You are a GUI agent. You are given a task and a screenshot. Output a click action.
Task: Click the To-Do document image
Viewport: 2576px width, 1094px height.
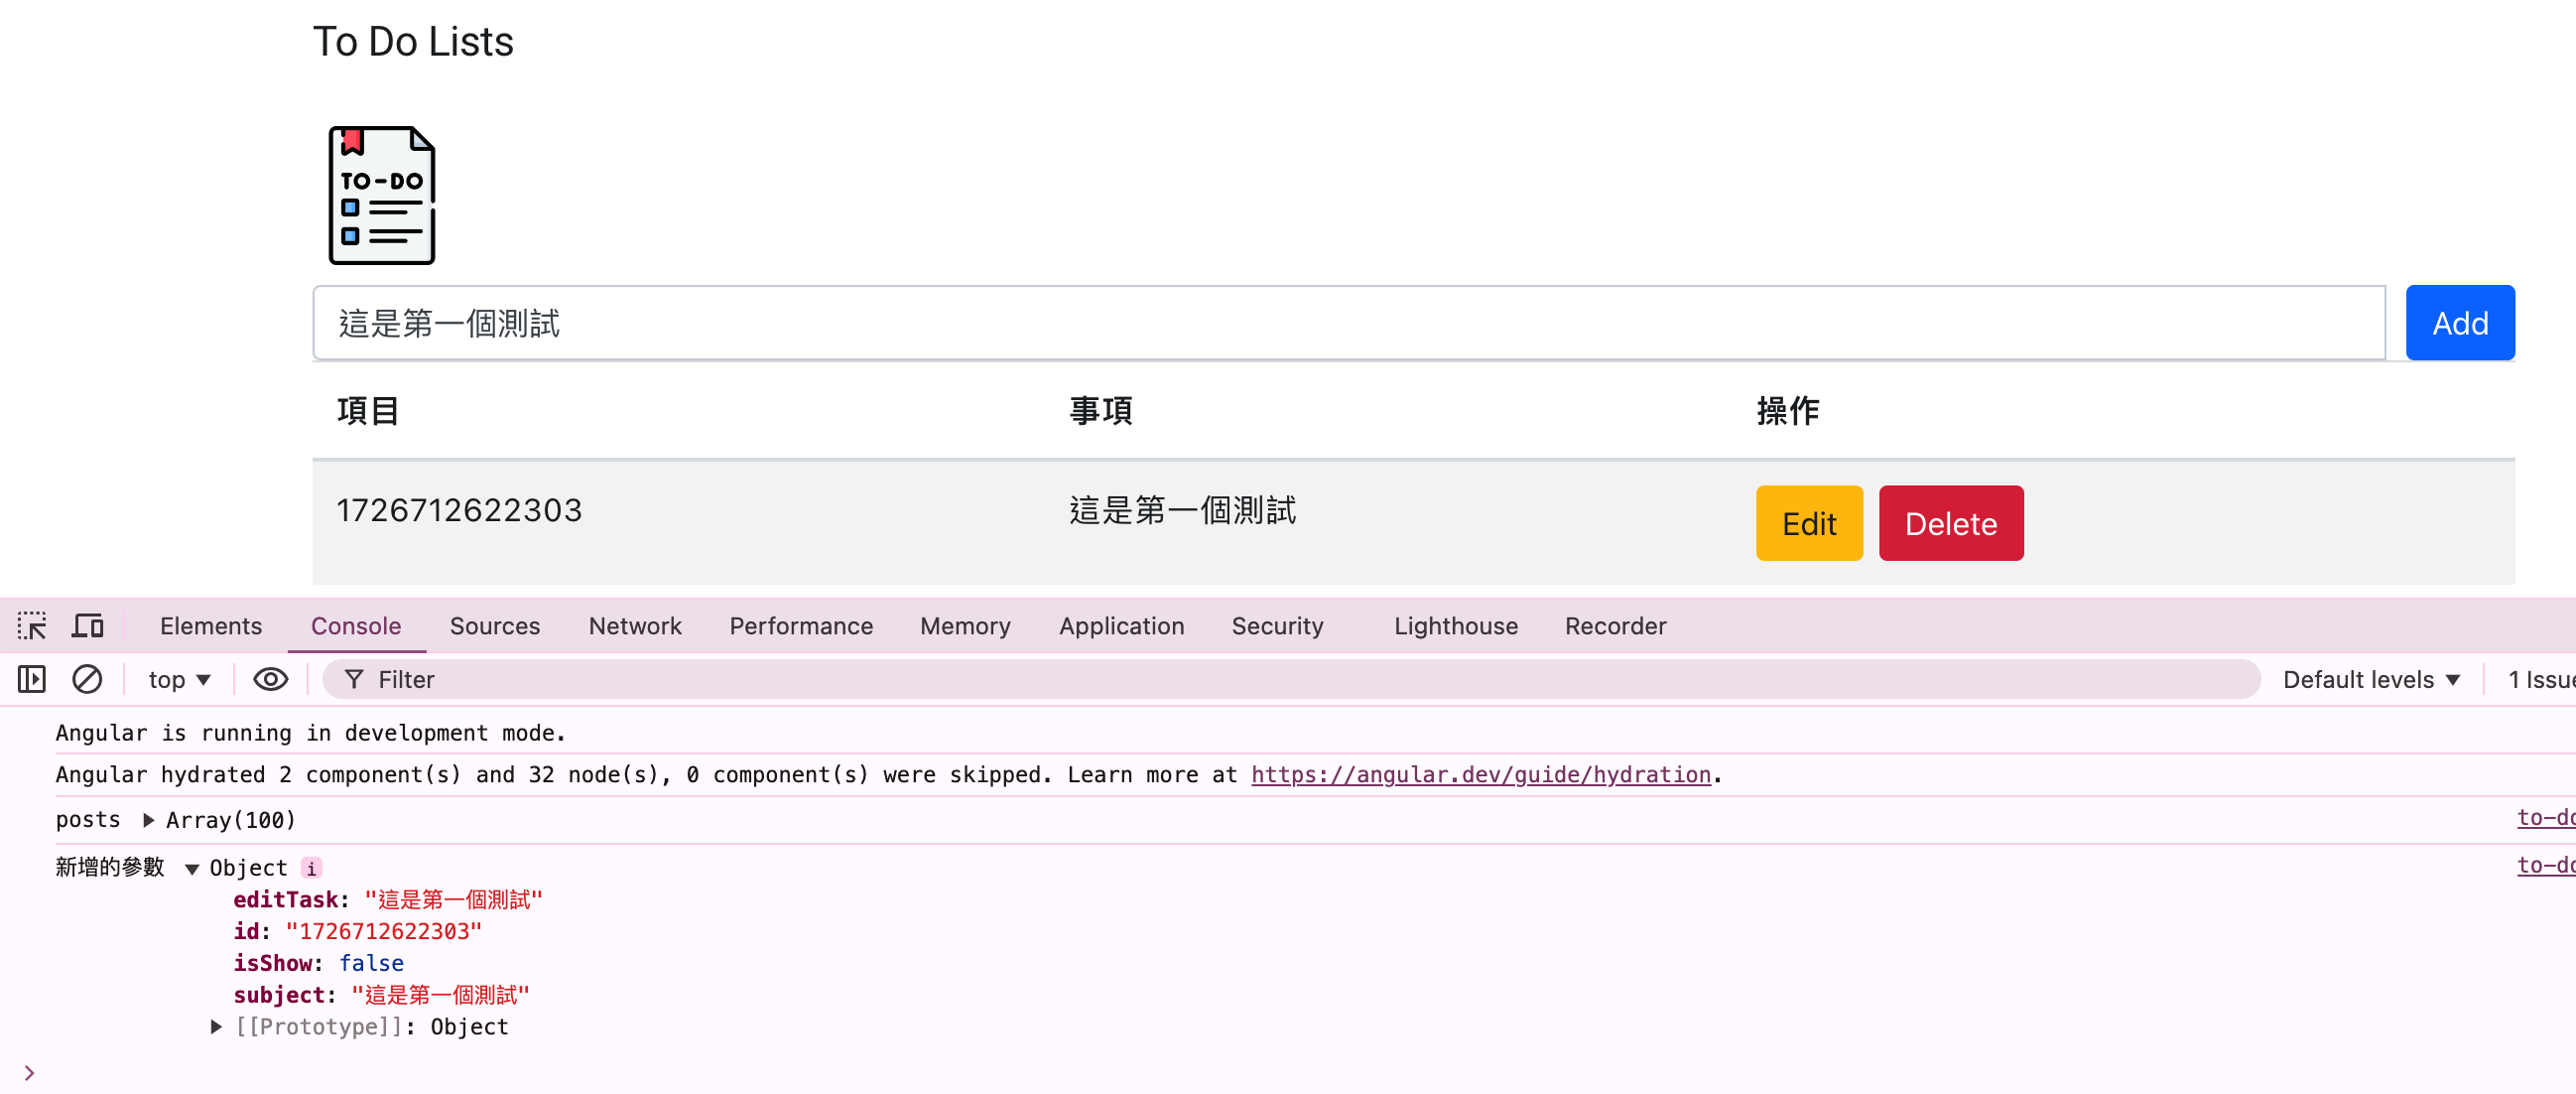(382, 195)
